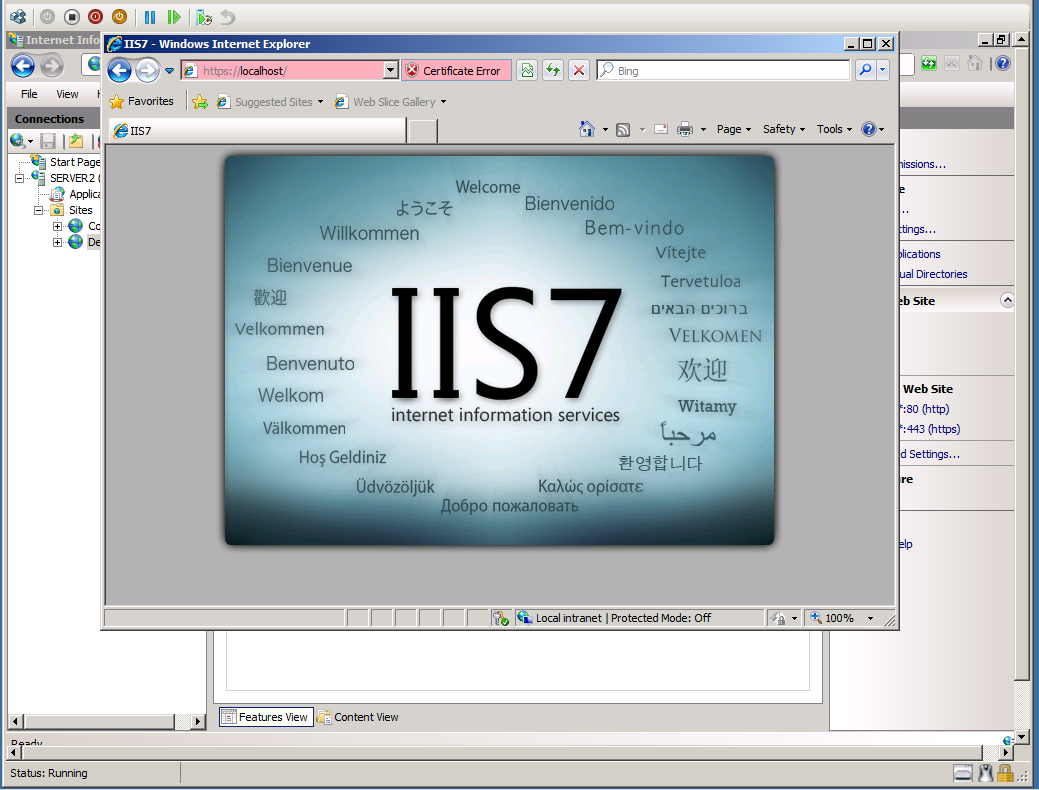The height and width of the screenshot is (790, 1039).
Task: Open the Safety menu
Action: coord(783,129)
